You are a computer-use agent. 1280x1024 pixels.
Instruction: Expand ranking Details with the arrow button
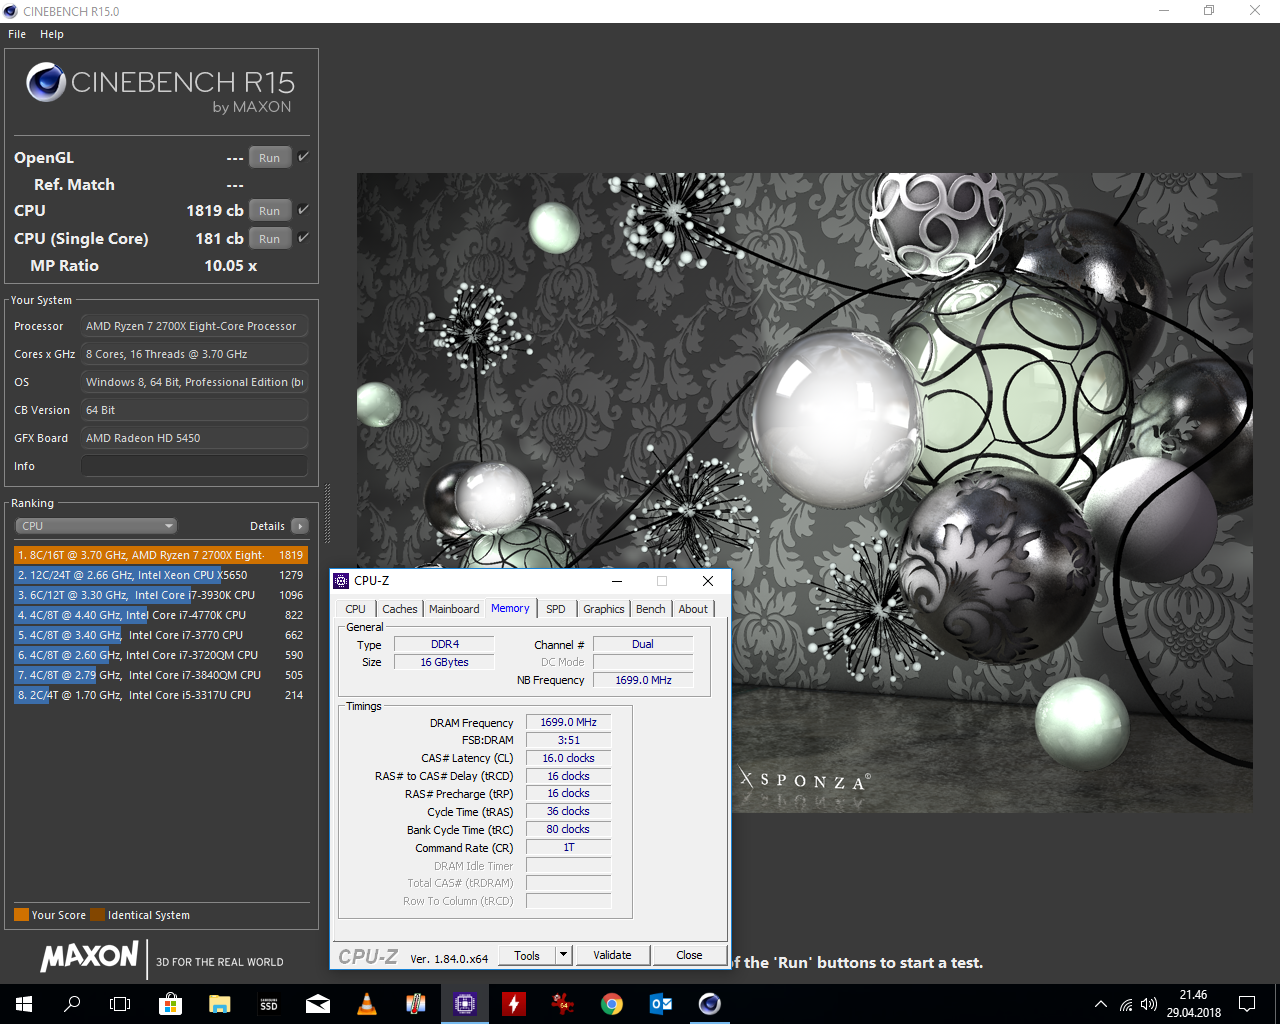(300, 526)
